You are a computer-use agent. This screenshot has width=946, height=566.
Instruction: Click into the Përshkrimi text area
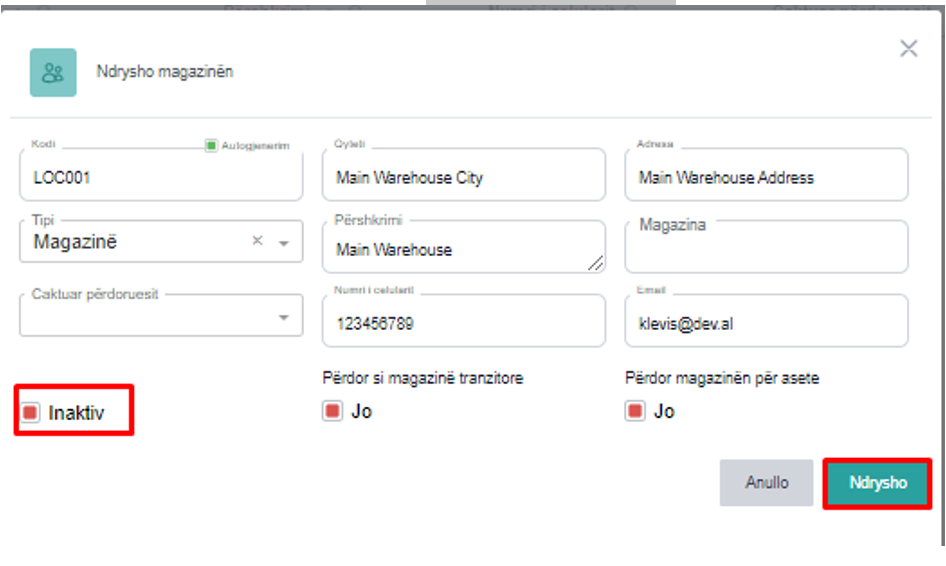click(455, 249)
